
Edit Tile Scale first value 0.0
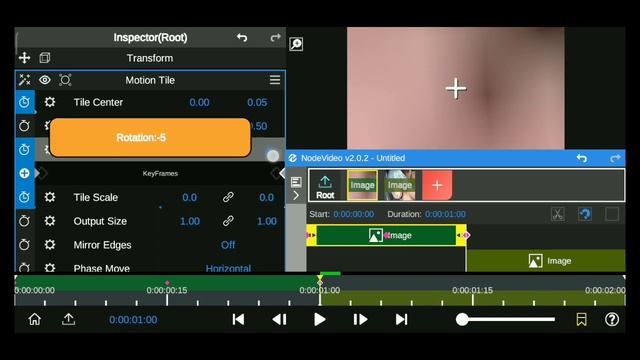[x=189, y=198]
